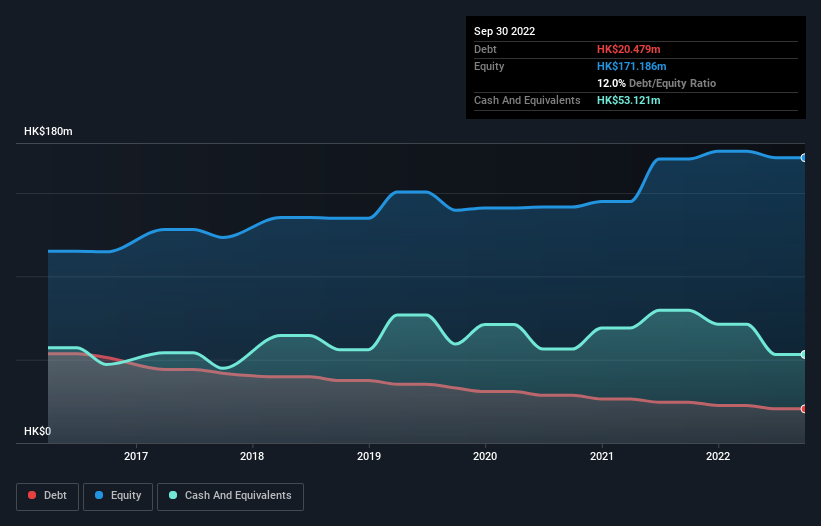Click the 12.0% Debt/Equity Ratio text
This screenshot has height=526, width=821.
point(656,83)
